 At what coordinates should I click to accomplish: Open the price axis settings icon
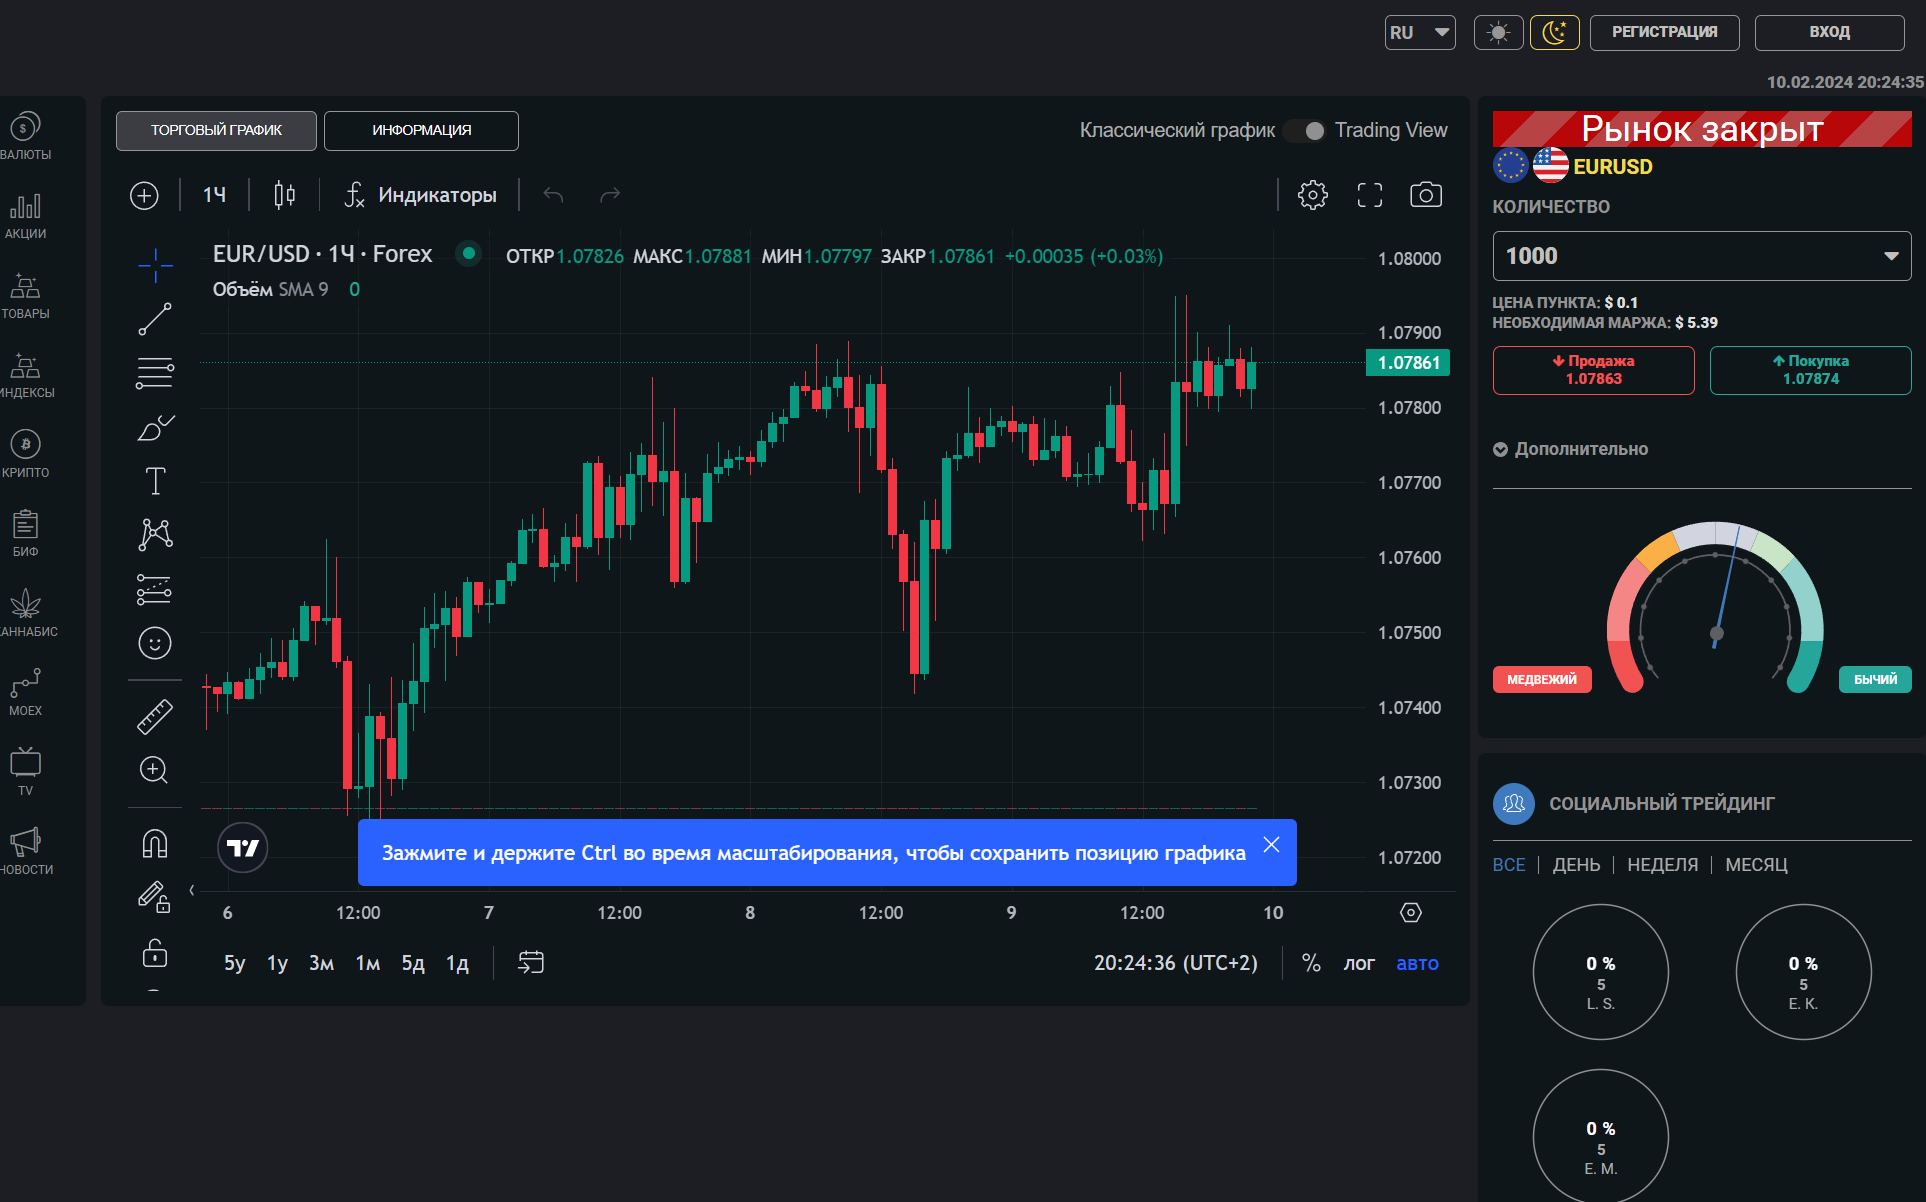pos(1411,912)
